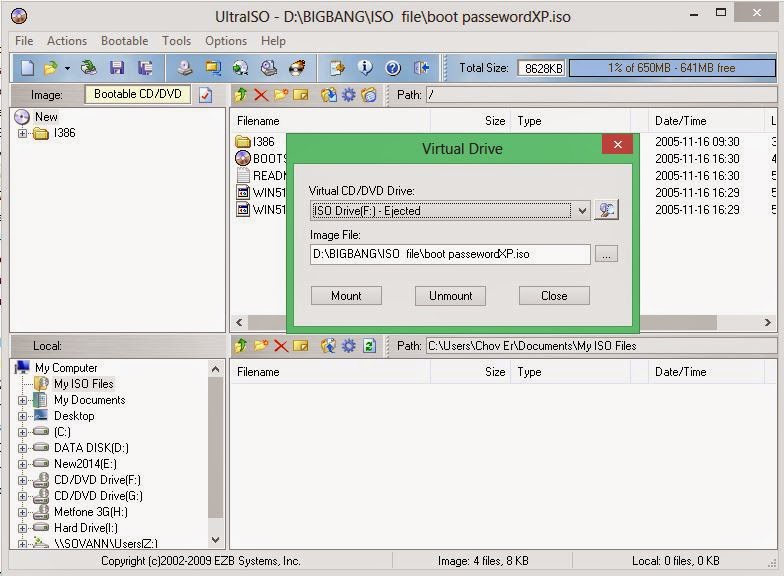This screenshot has width=784, height=576.
Task: Close Virtual Drive dialog with red X
Action: pos(618,144)
